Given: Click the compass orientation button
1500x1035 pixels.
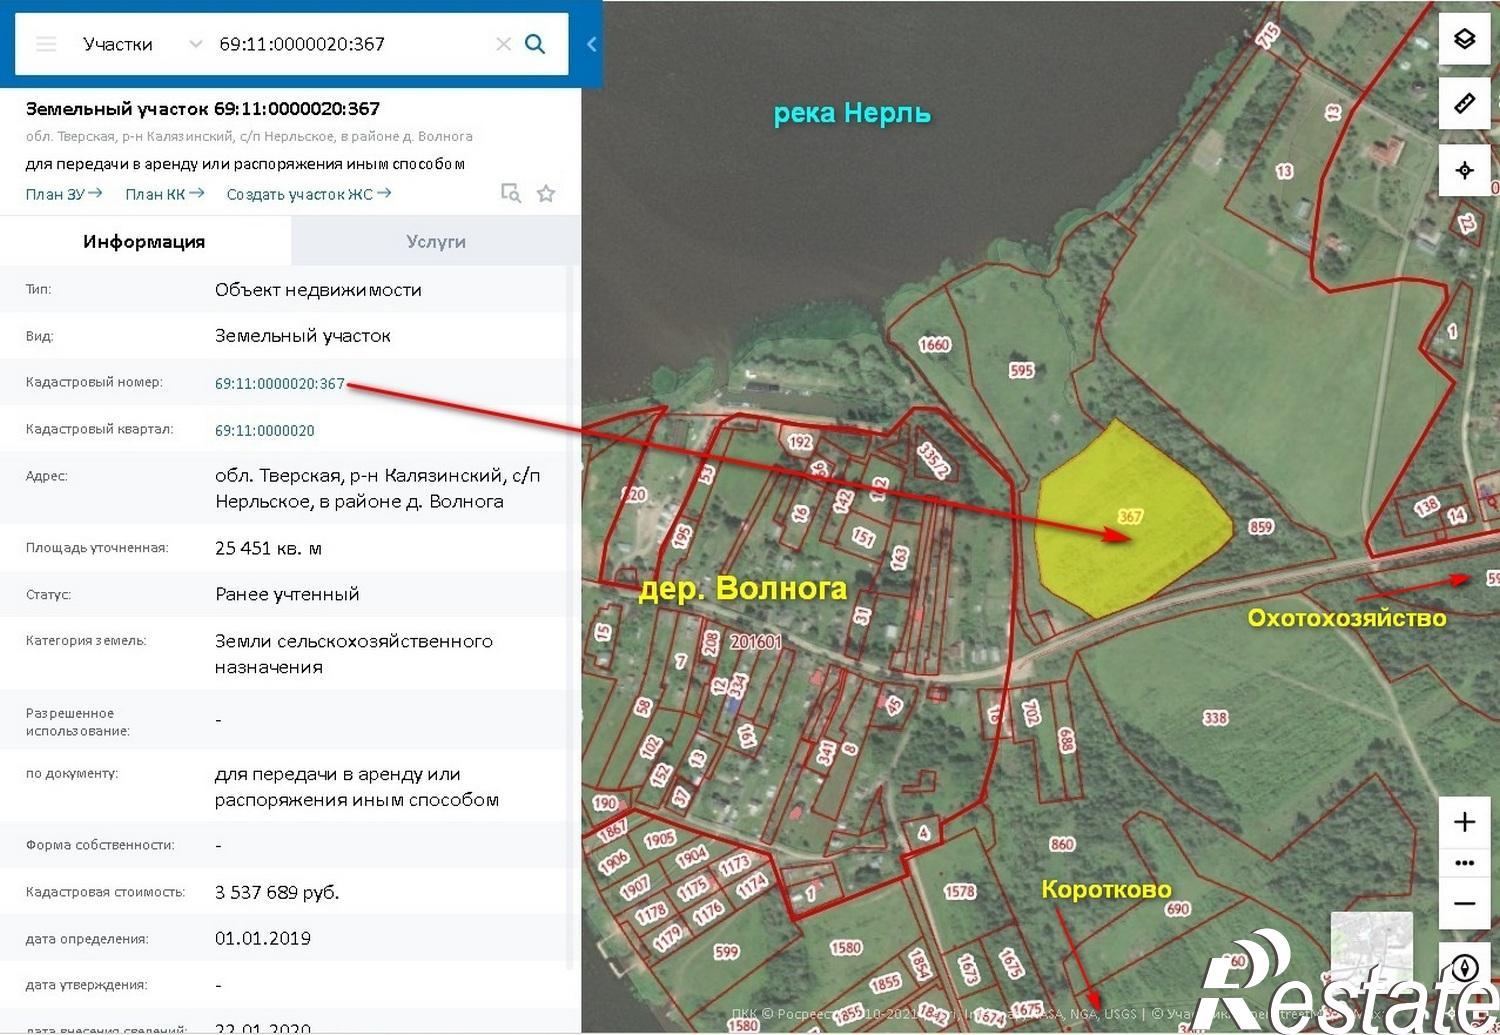Looking at the screenshot, I should (x=1464, y=968).
